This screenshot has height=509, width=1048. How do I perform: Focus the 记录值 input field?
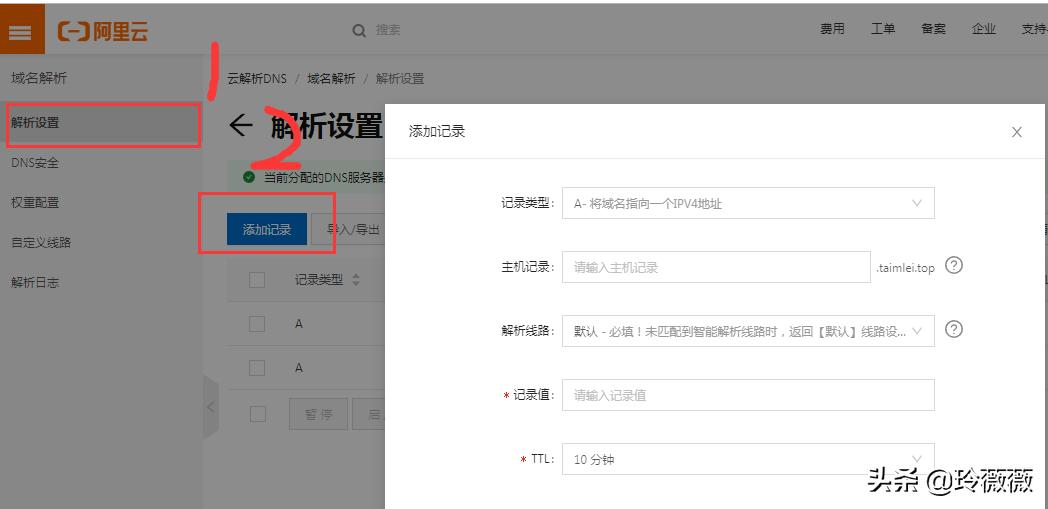748,395
